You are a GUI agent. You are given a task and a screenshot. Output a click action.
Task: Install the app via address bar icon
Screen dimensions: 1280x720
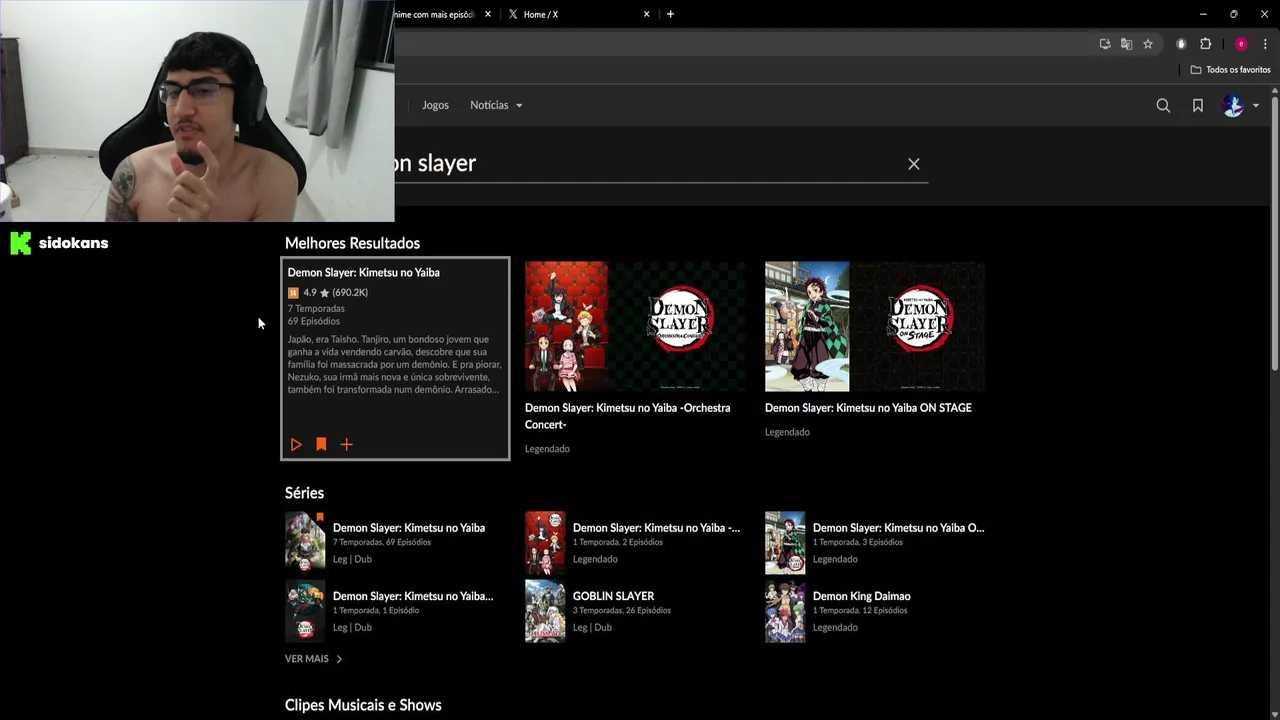coord(1105,44)
